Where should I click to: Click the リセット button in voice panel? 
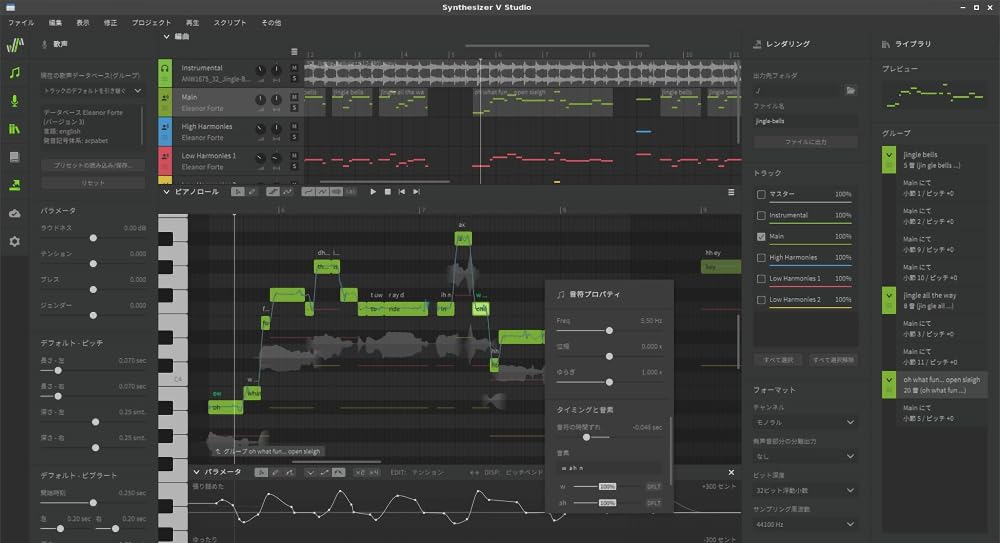click(92, 183)
